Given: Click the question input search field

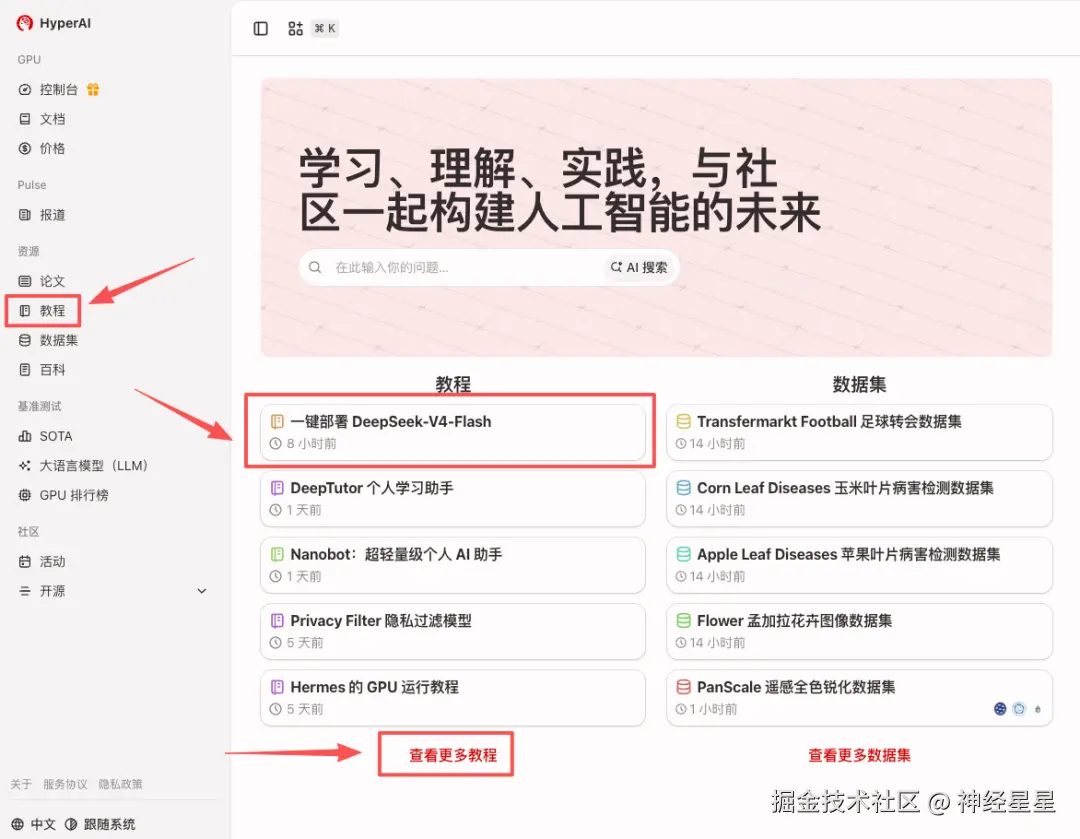Looking at the screenshot, I should point(450,267).
